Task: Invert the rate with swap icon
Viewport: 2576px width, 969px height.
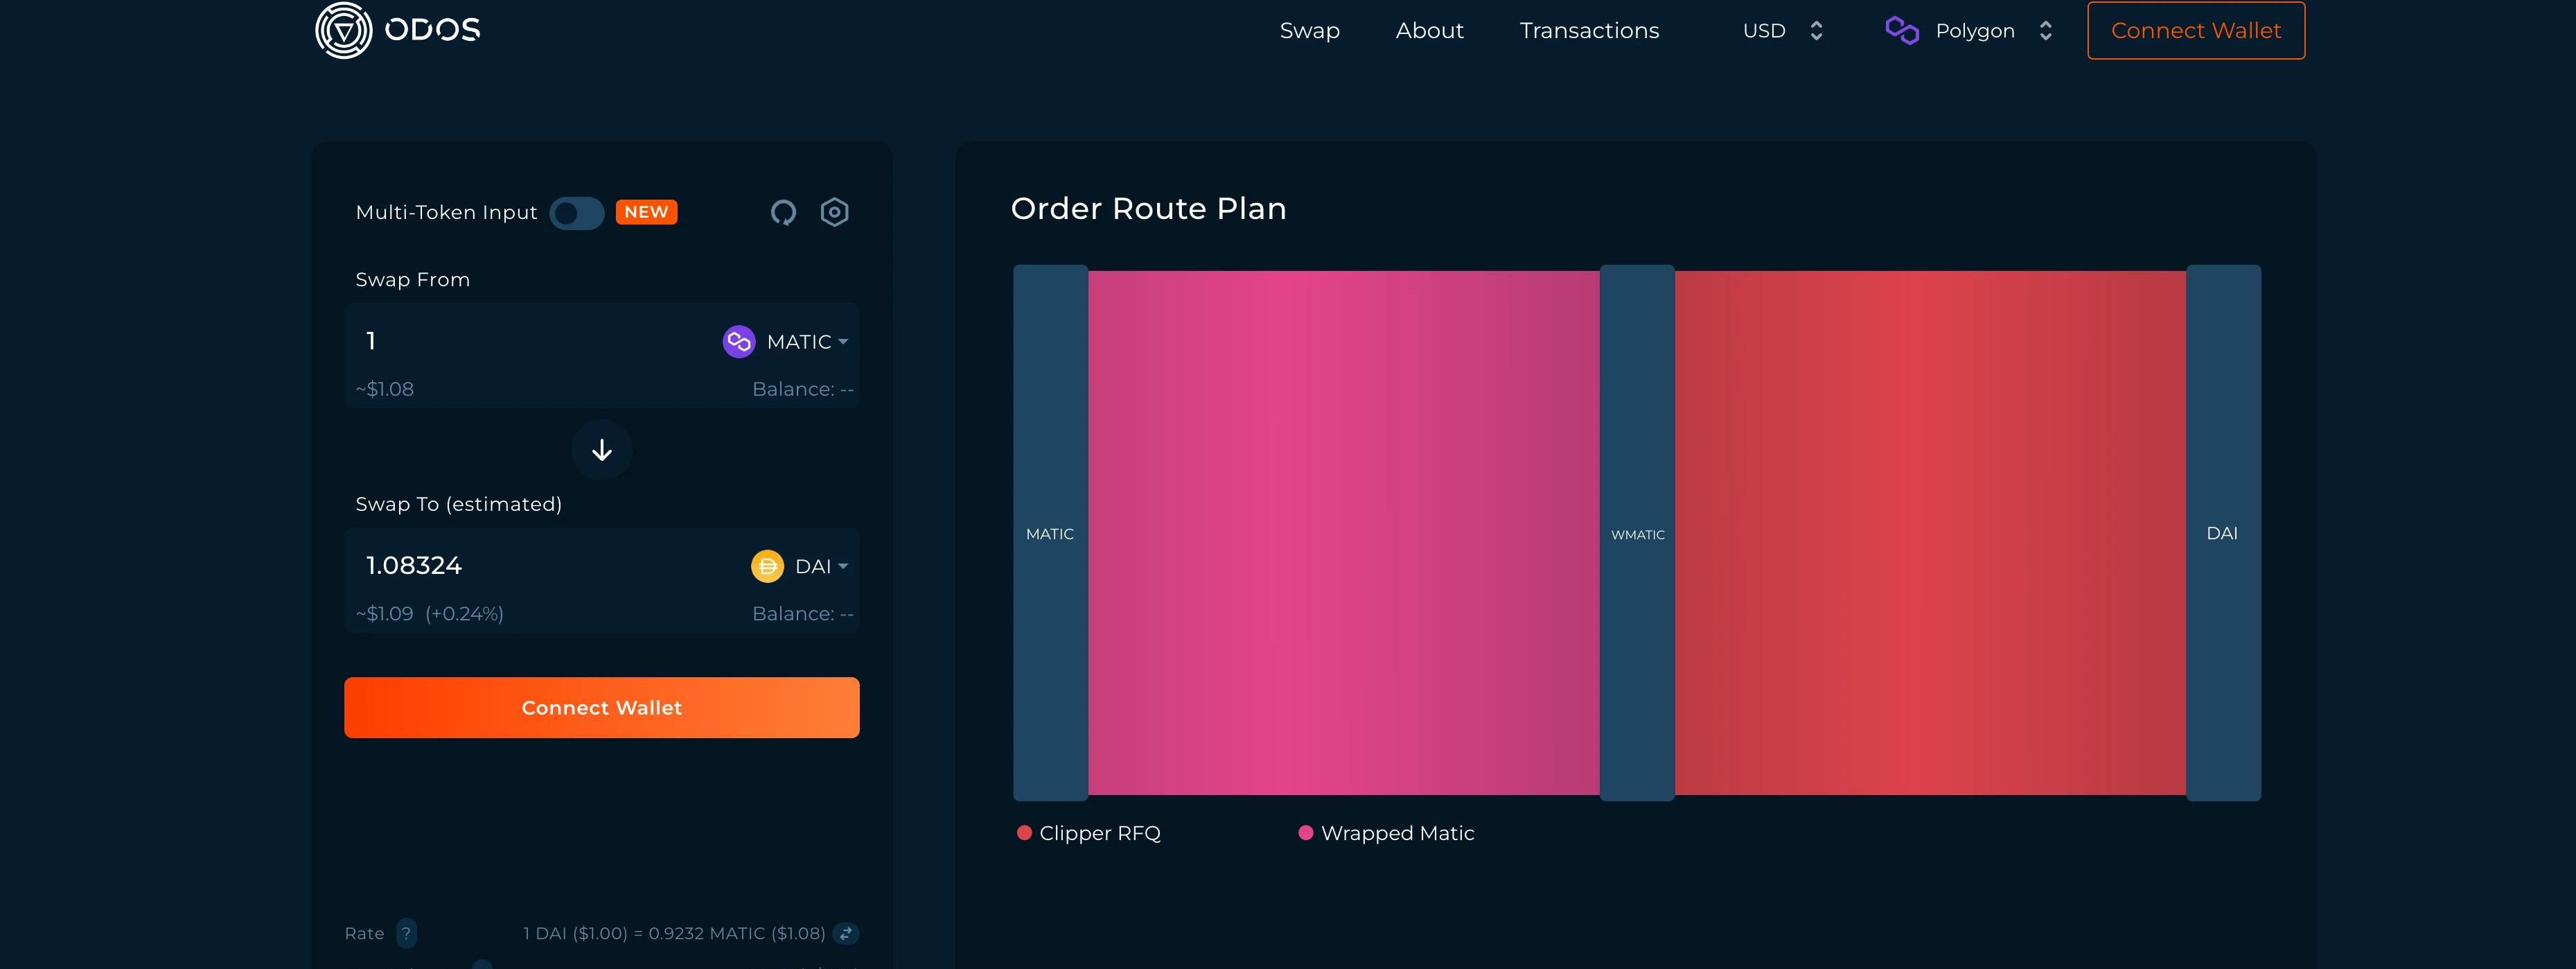Action: [x=846, y=933]
